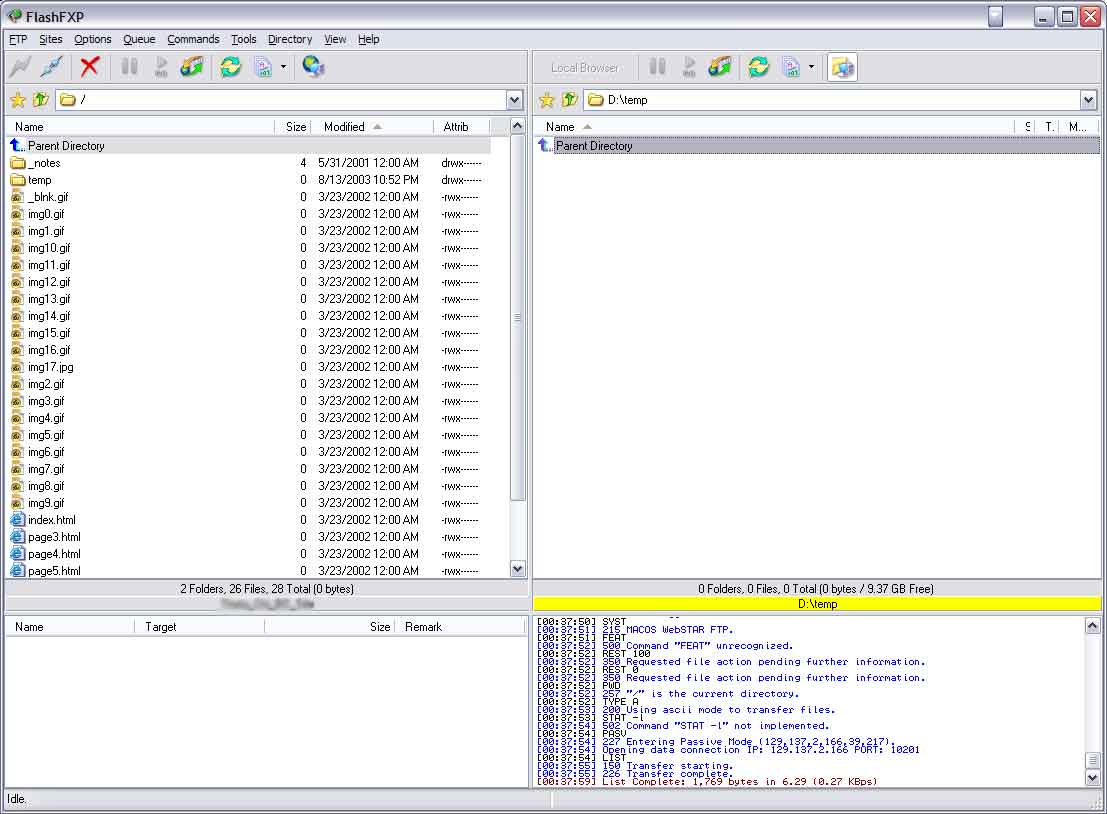Go up one folder in local pane
This screenshot has width=1107, height=814.
(569, 100)
